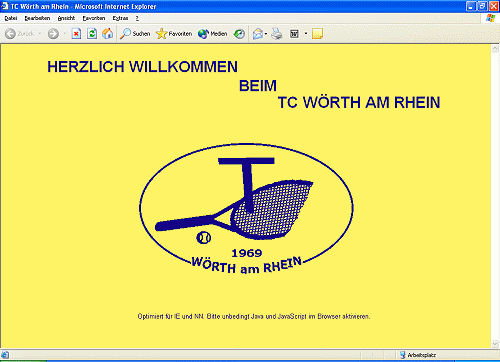Click the TC Wörth tennis racket logo
The image size is (500, 362).
point(246,209)
